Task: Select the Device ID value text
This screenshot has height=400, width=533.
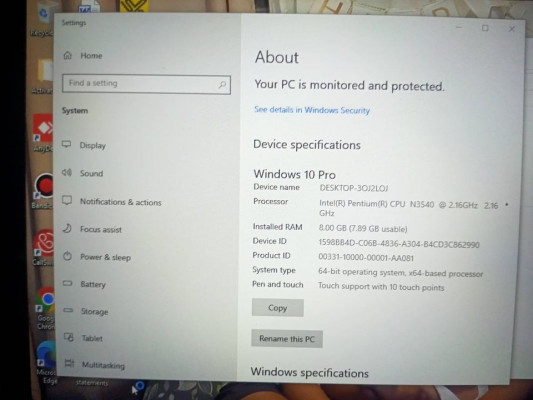Action: (x=399, y=244)
